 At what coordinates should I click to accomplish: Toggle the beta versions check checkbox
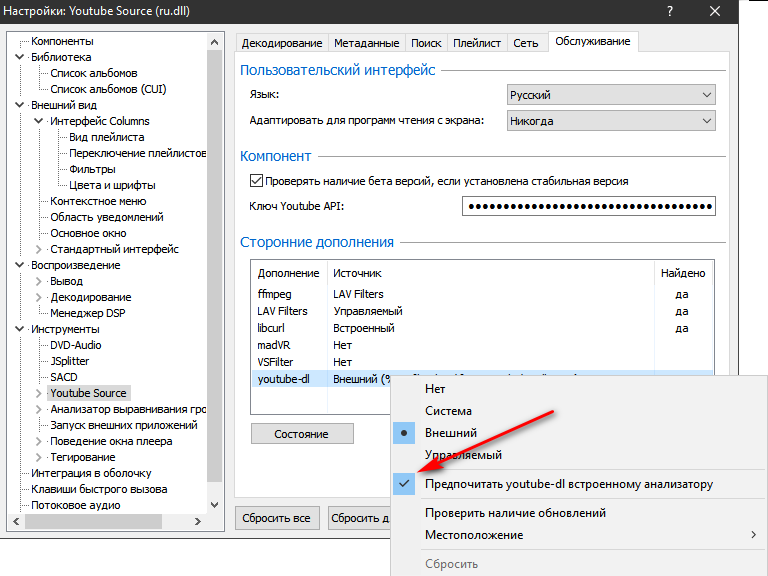tap(255, 181)
